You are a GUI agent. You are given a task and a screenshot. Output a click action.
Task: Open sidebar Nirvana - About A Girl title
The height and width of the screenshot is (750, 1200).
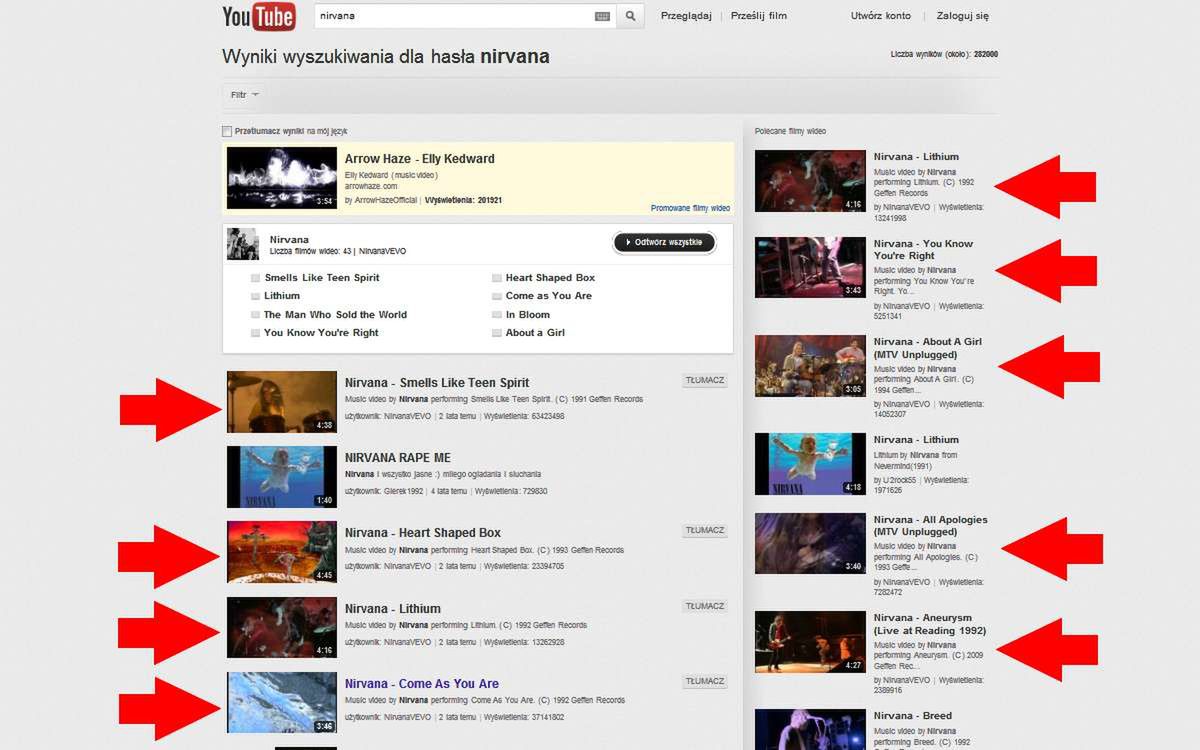[928, 348]
